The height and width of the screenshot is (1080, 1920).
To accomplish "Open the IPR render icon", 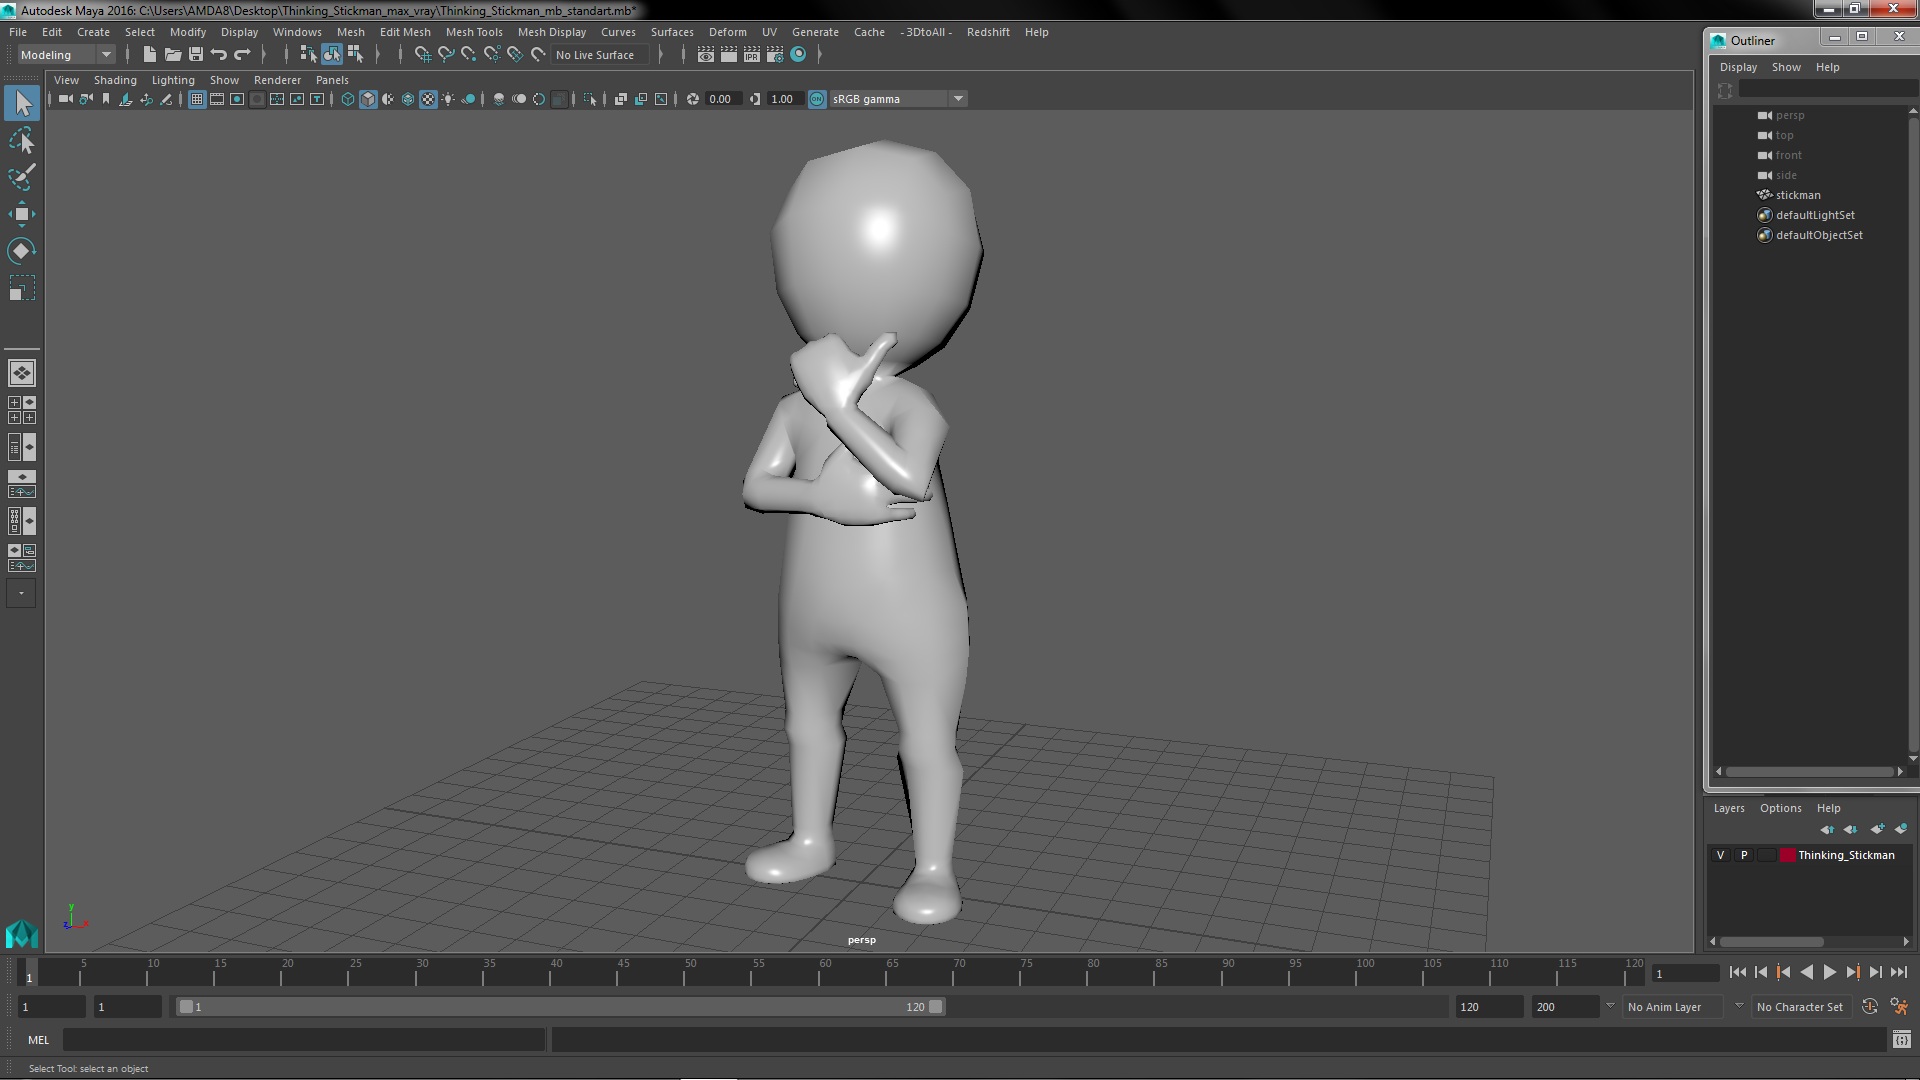I will point(751,55).
